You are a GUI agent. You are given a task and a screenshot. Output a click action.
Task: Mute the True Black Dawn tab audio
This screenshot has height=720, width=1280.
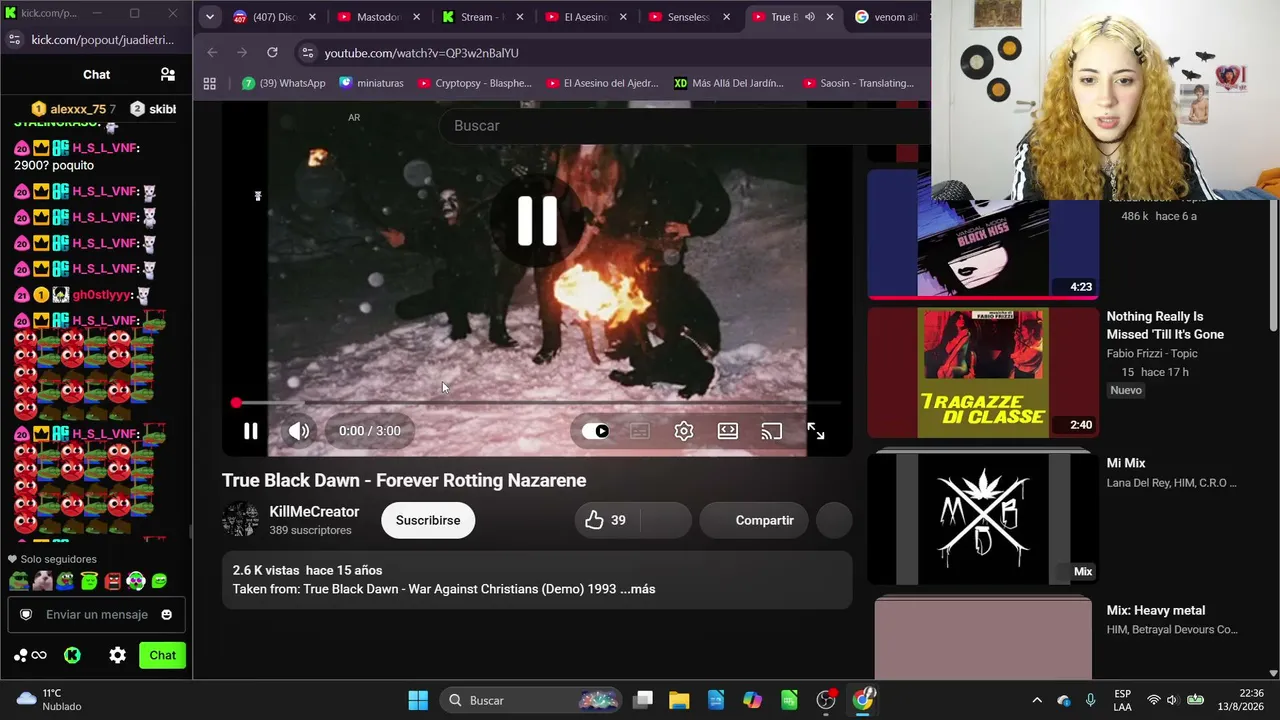coord(810,17)
